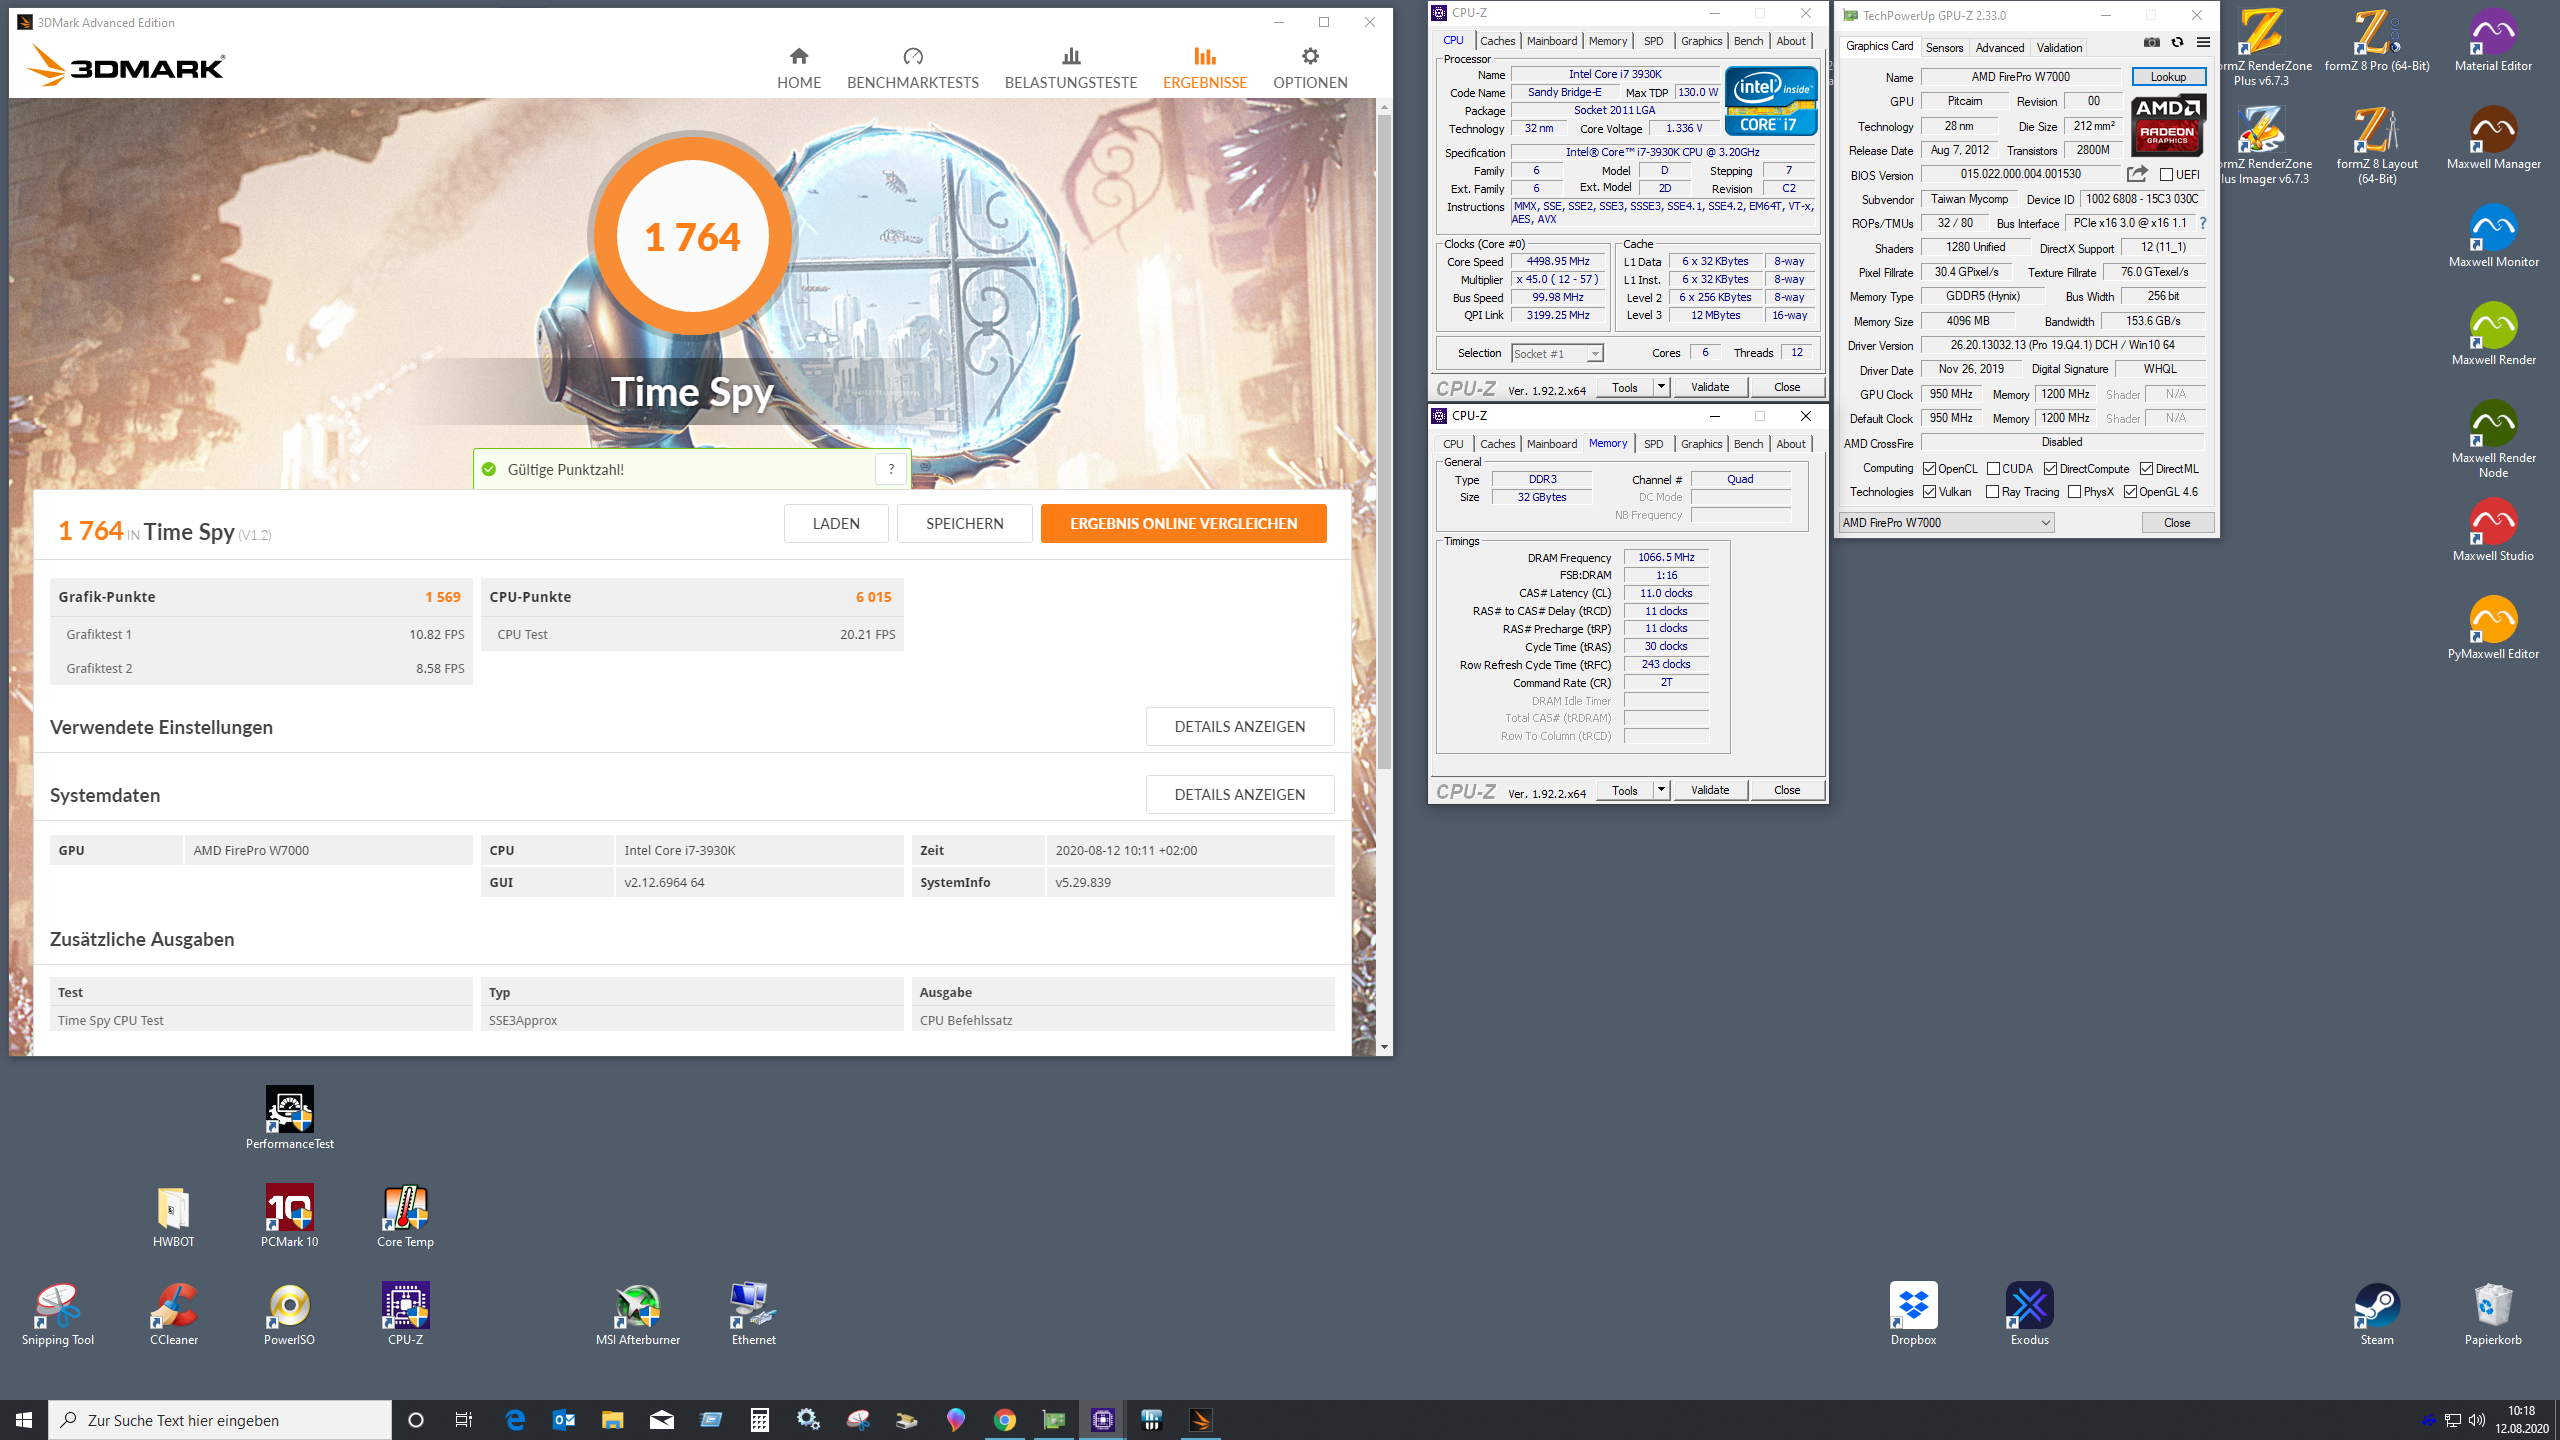
Task: Expand Tools dropdown arrow in bottom CPU-Z
Action: (x=1661, y=790)
